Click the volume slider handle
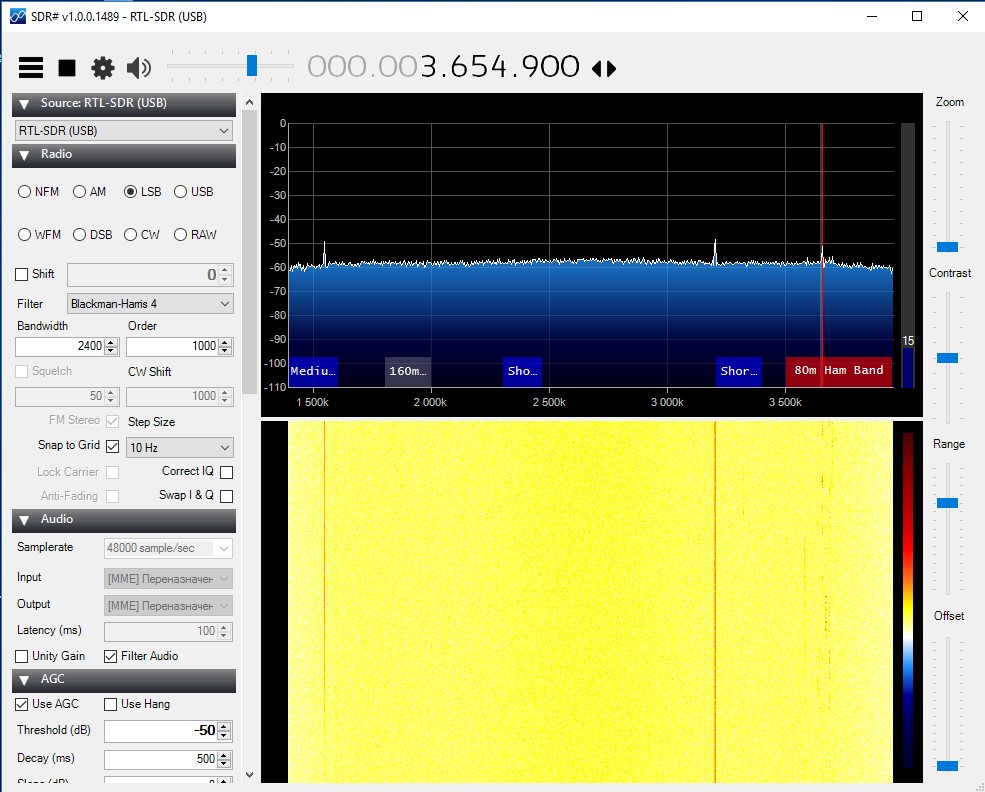The height and width of the screenshot is (792, 985). 252,65
